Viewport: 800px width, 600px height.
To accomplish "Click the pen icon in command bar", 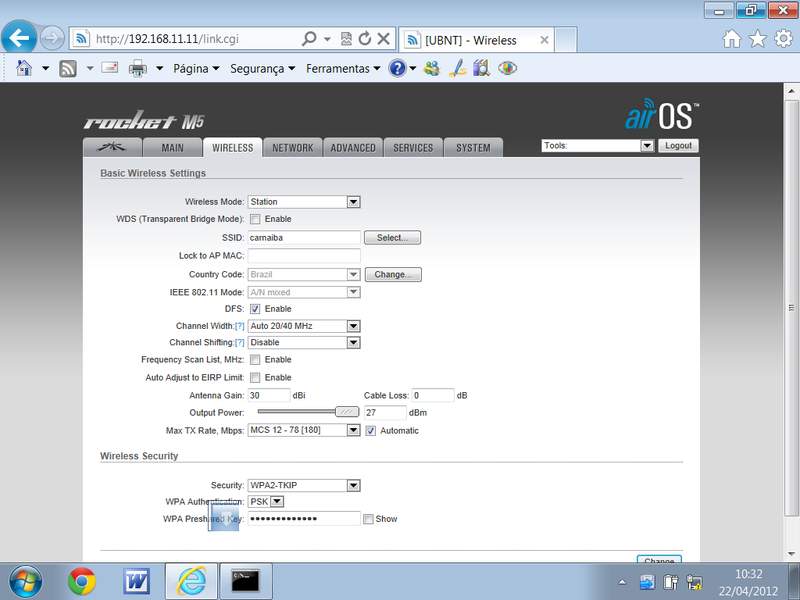I will [x=457, y=68].
